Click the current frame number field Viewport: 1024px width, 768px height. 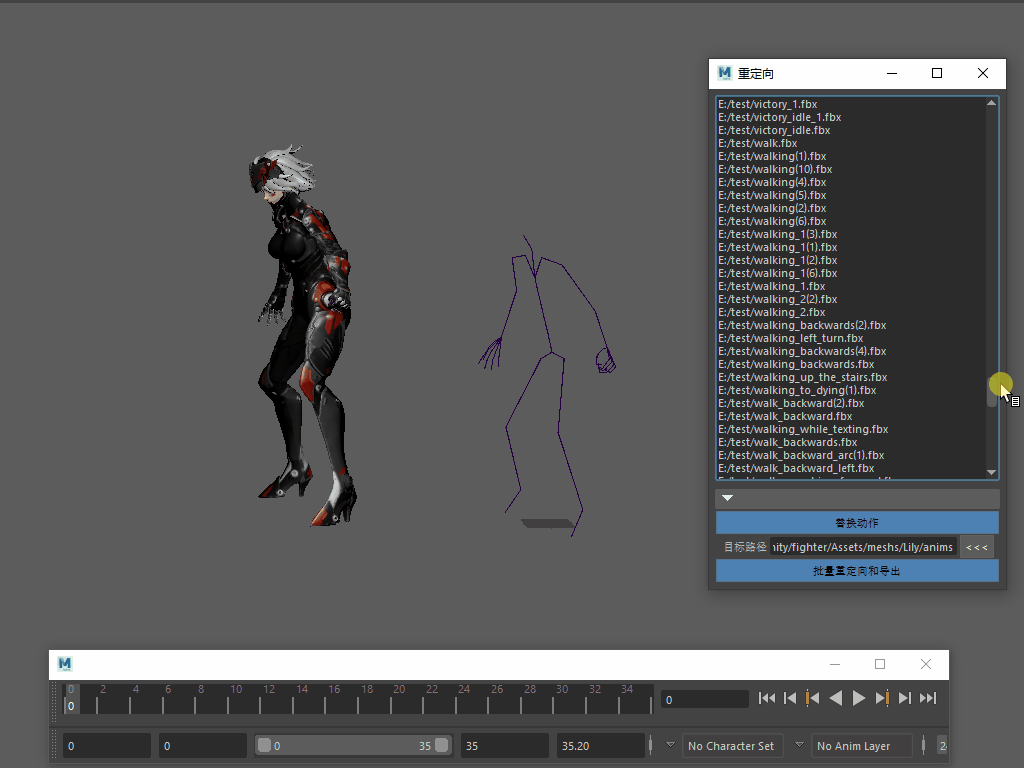(x=705, y=699)
